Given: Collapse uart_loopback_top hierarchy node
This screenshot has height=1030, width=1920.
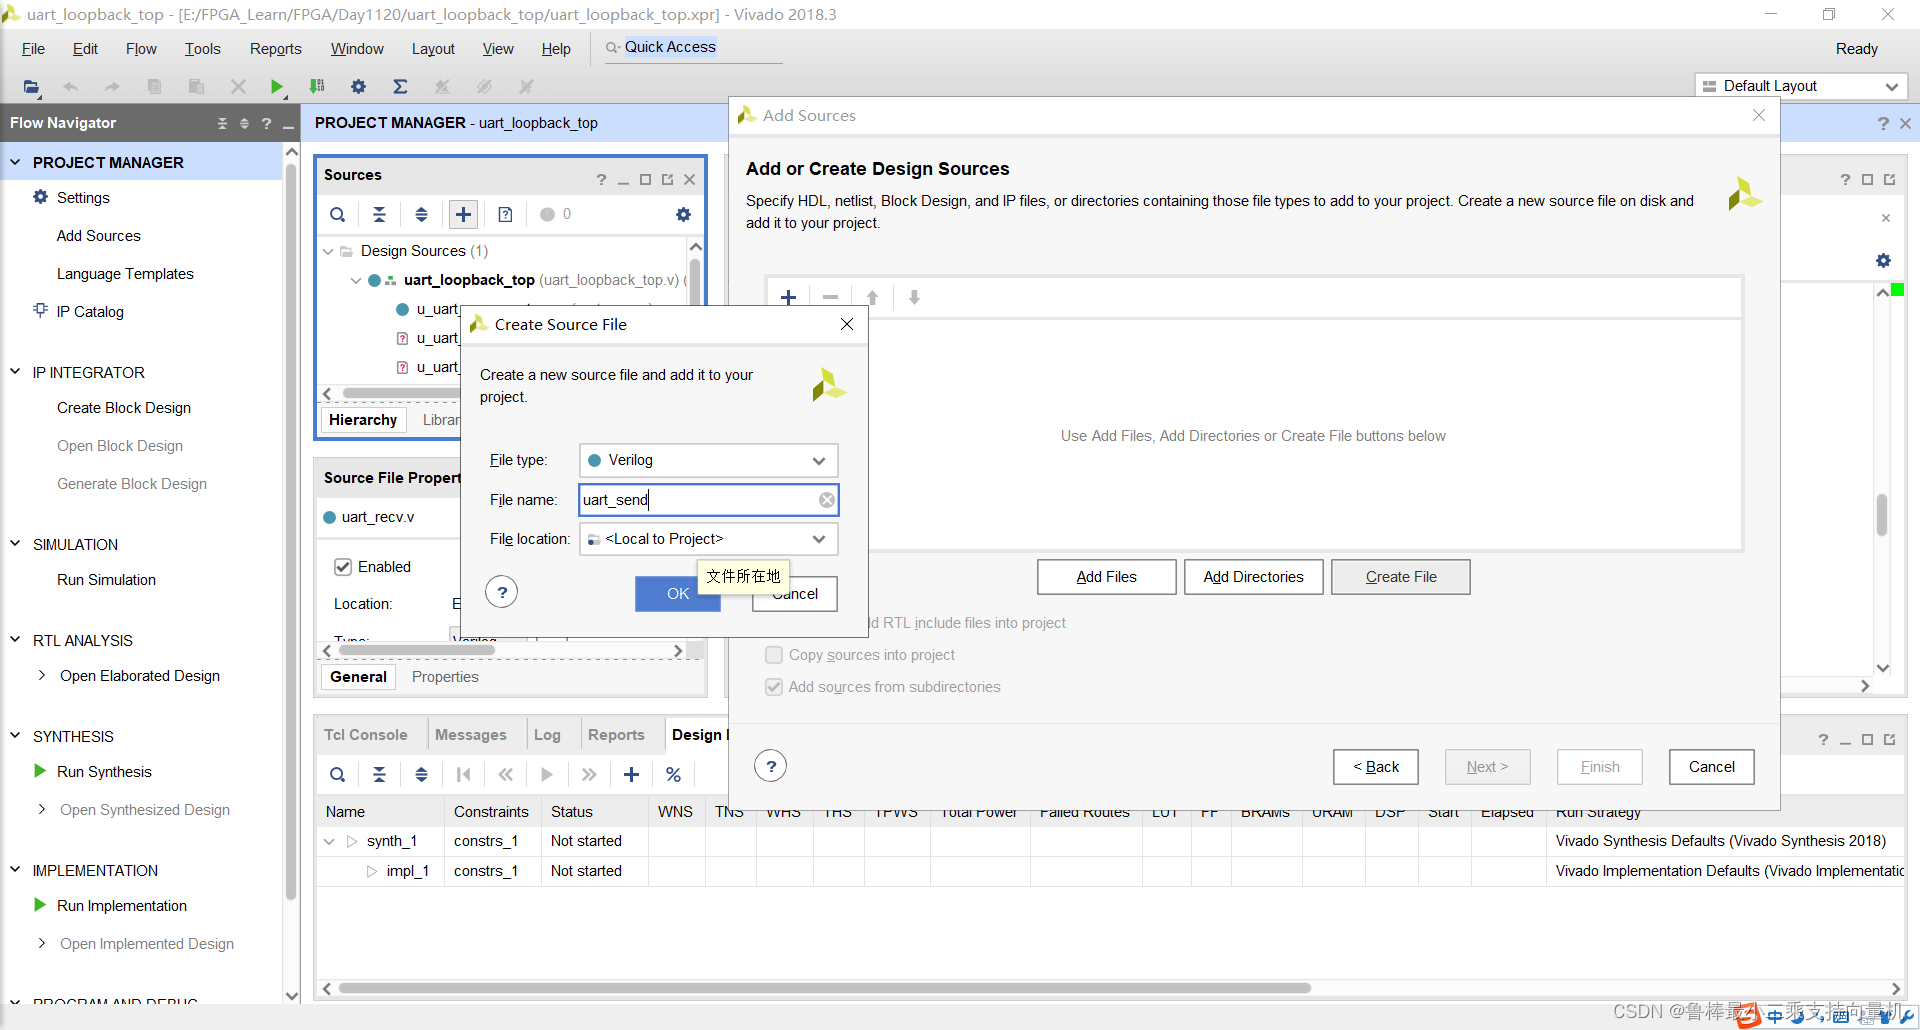Looking at the screenshot, I should [x=355, y=280].
